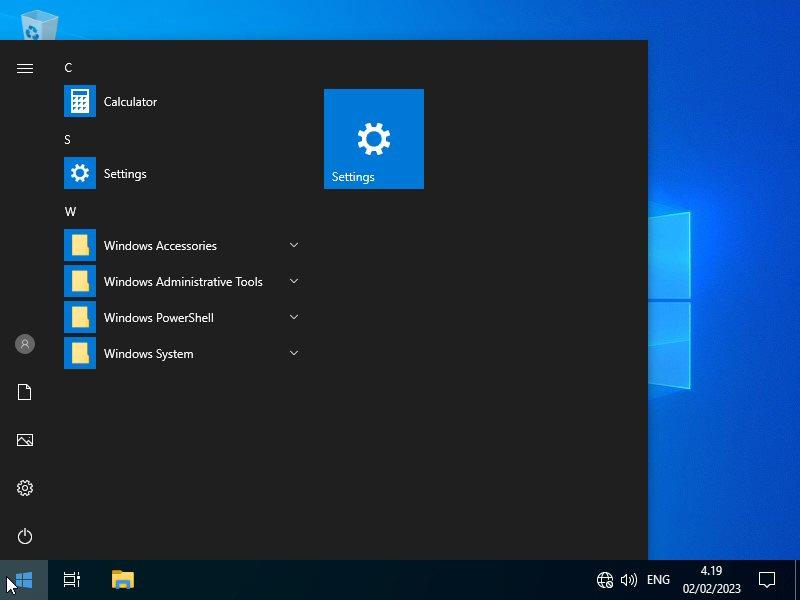The height and width of the screenshot is (600, 800).
Task: Expand Windows Administrative Tools chevron
Action: click(294, 281)
